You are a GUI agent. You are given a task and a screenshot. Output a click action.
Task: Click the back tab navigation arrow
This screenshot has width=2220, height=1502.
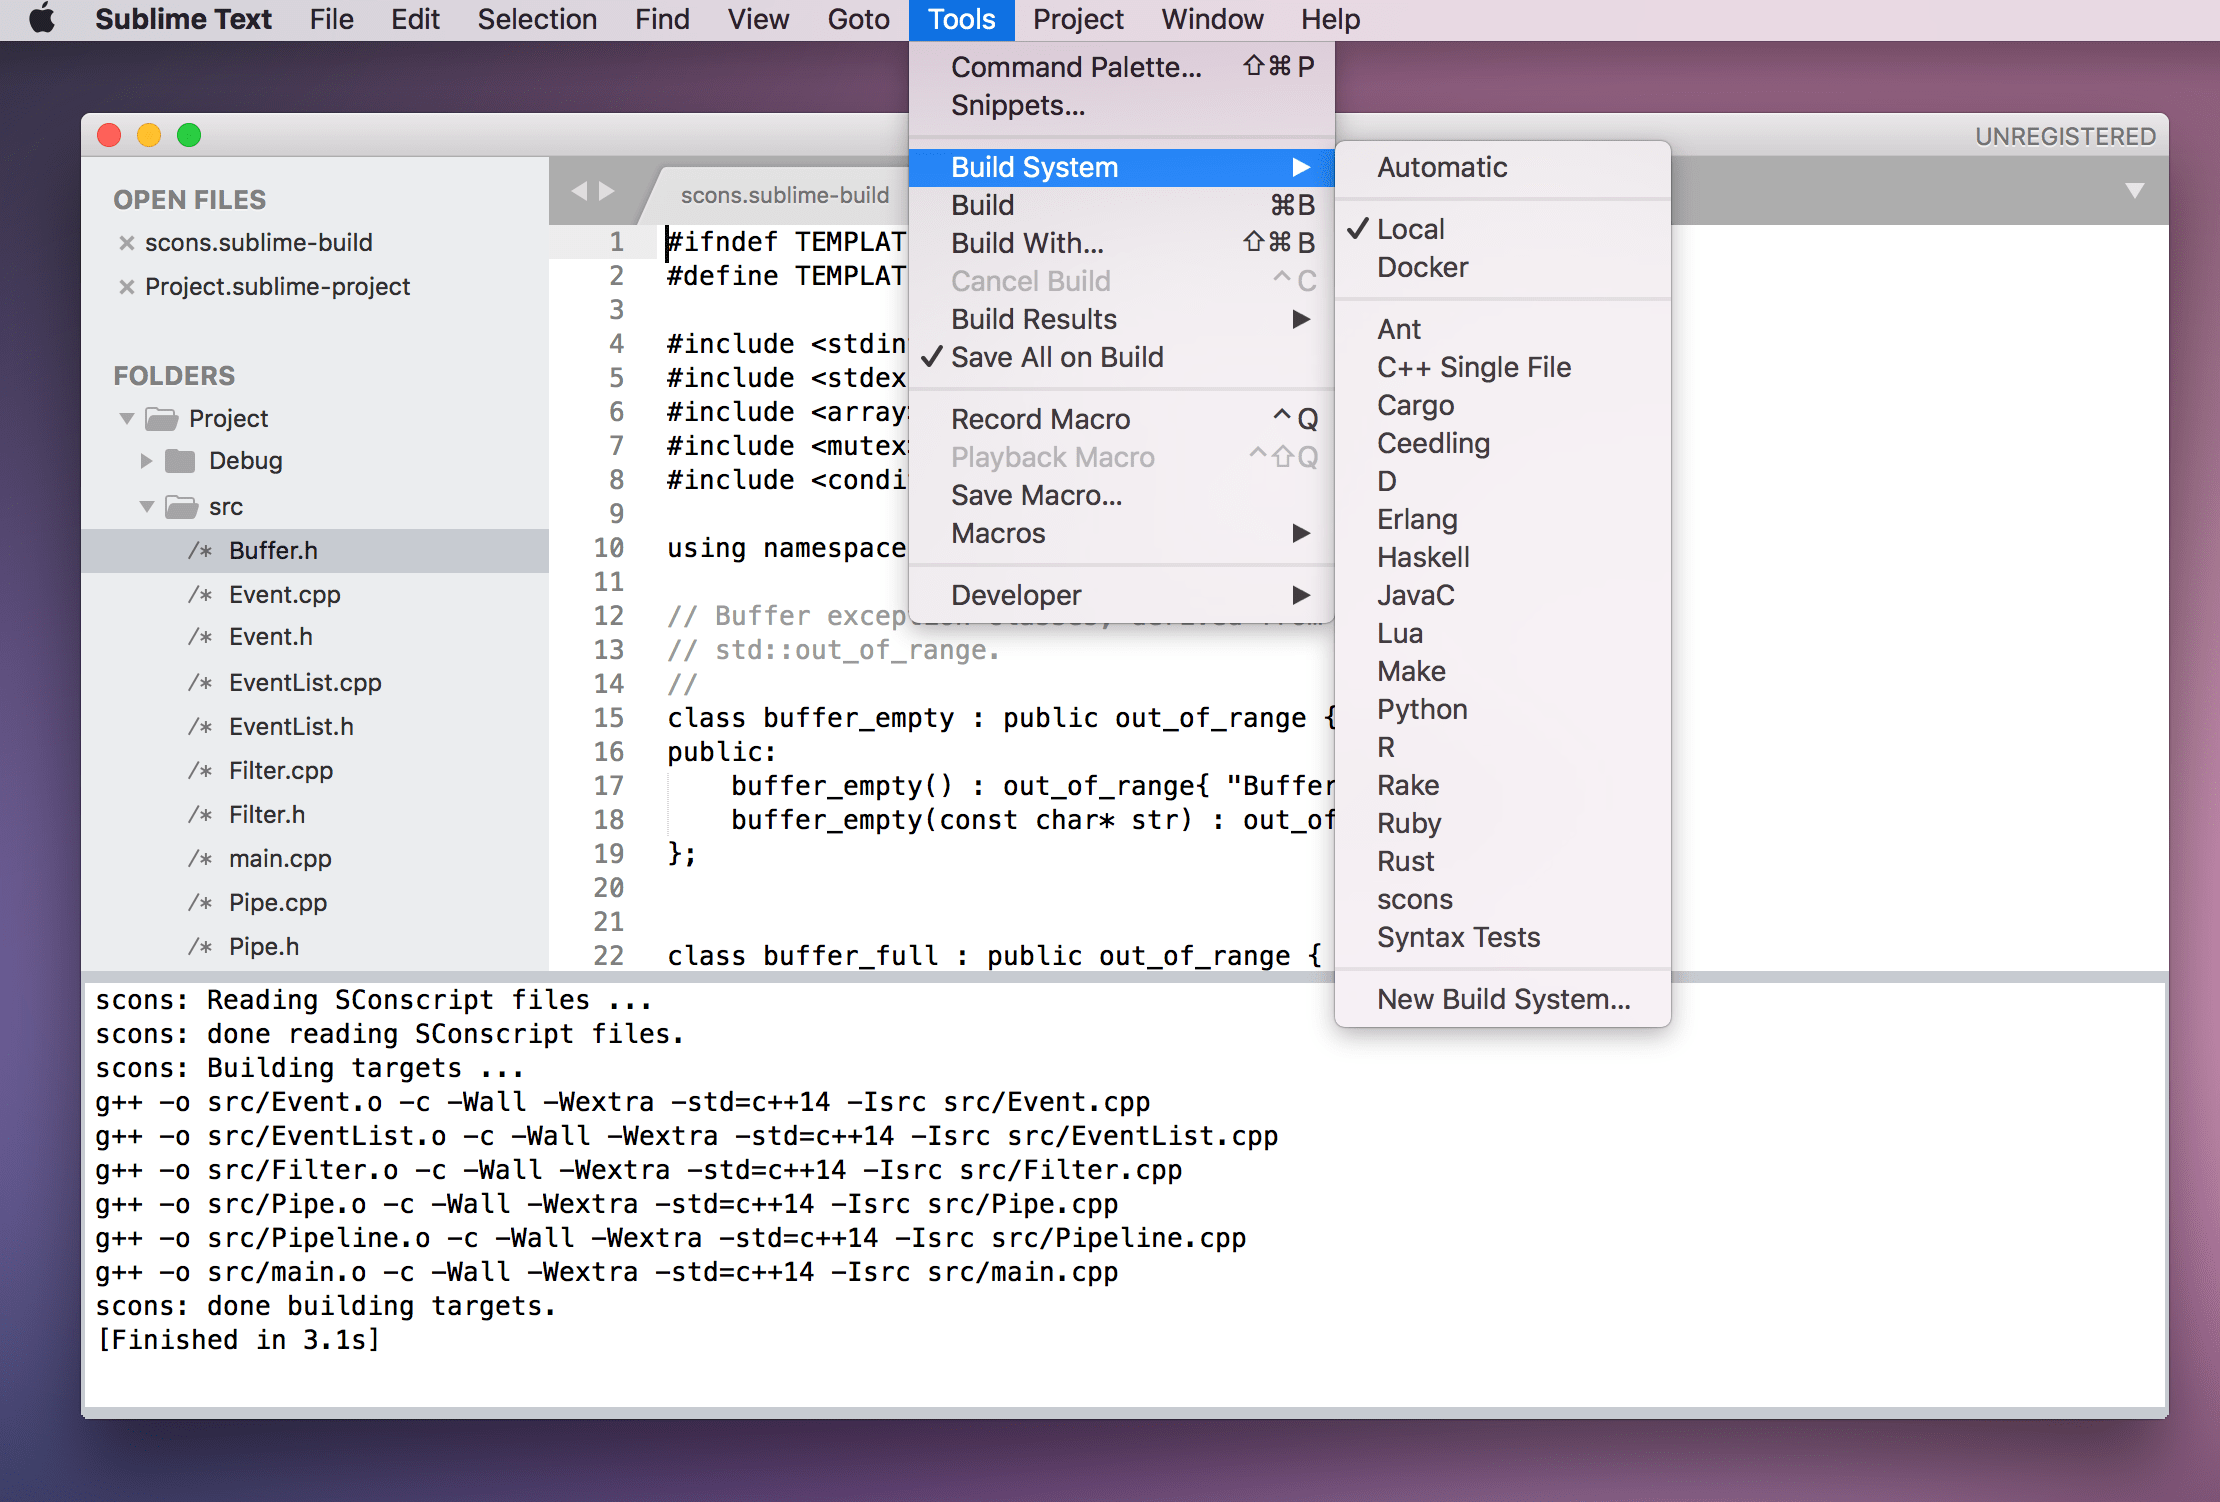[x=578, y=191]
